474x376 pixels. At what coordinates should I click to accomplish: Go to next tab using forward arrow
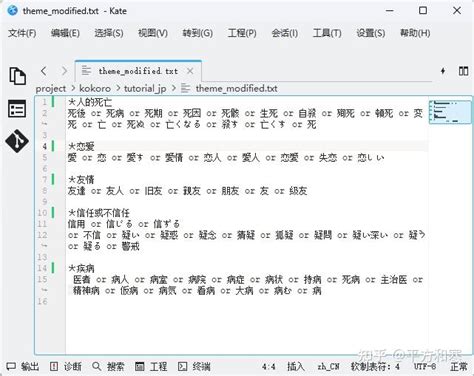pos(64,71)
